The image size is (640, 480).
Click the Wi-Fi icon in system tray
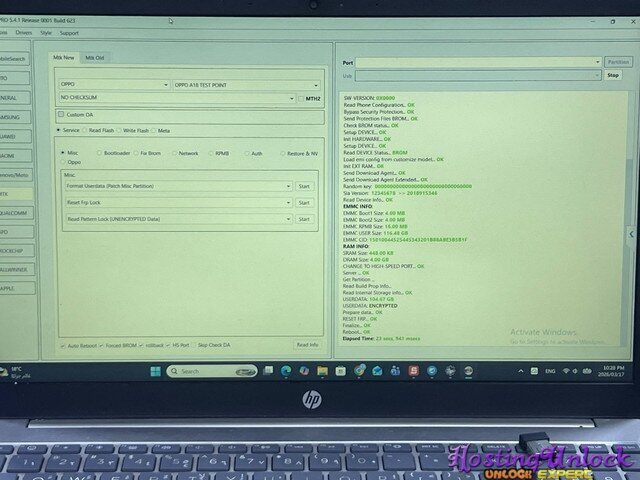[x=564, y=371]
